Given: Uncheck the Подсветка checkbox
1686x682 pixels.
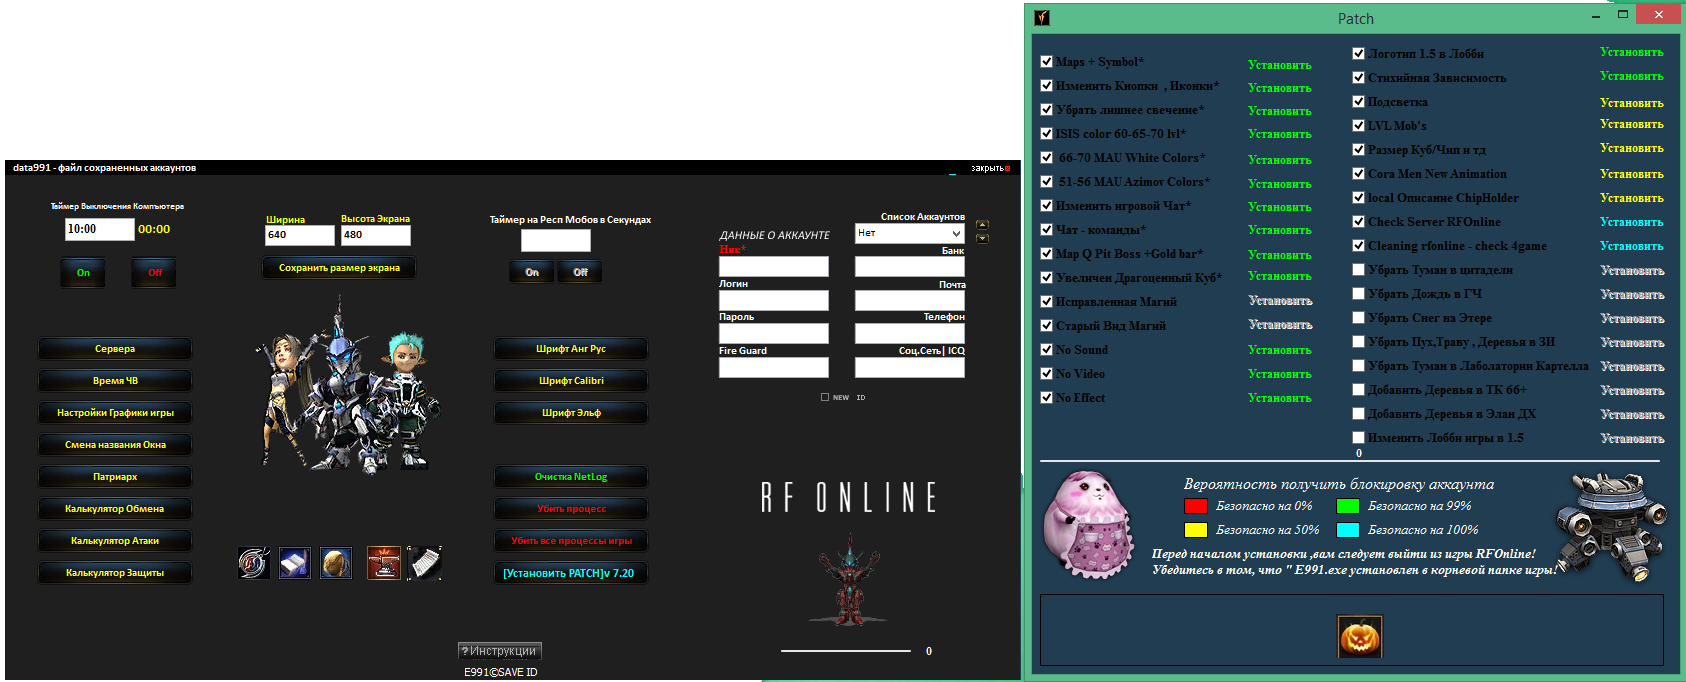Looking at the screenshot, I should click(1358, 101).
